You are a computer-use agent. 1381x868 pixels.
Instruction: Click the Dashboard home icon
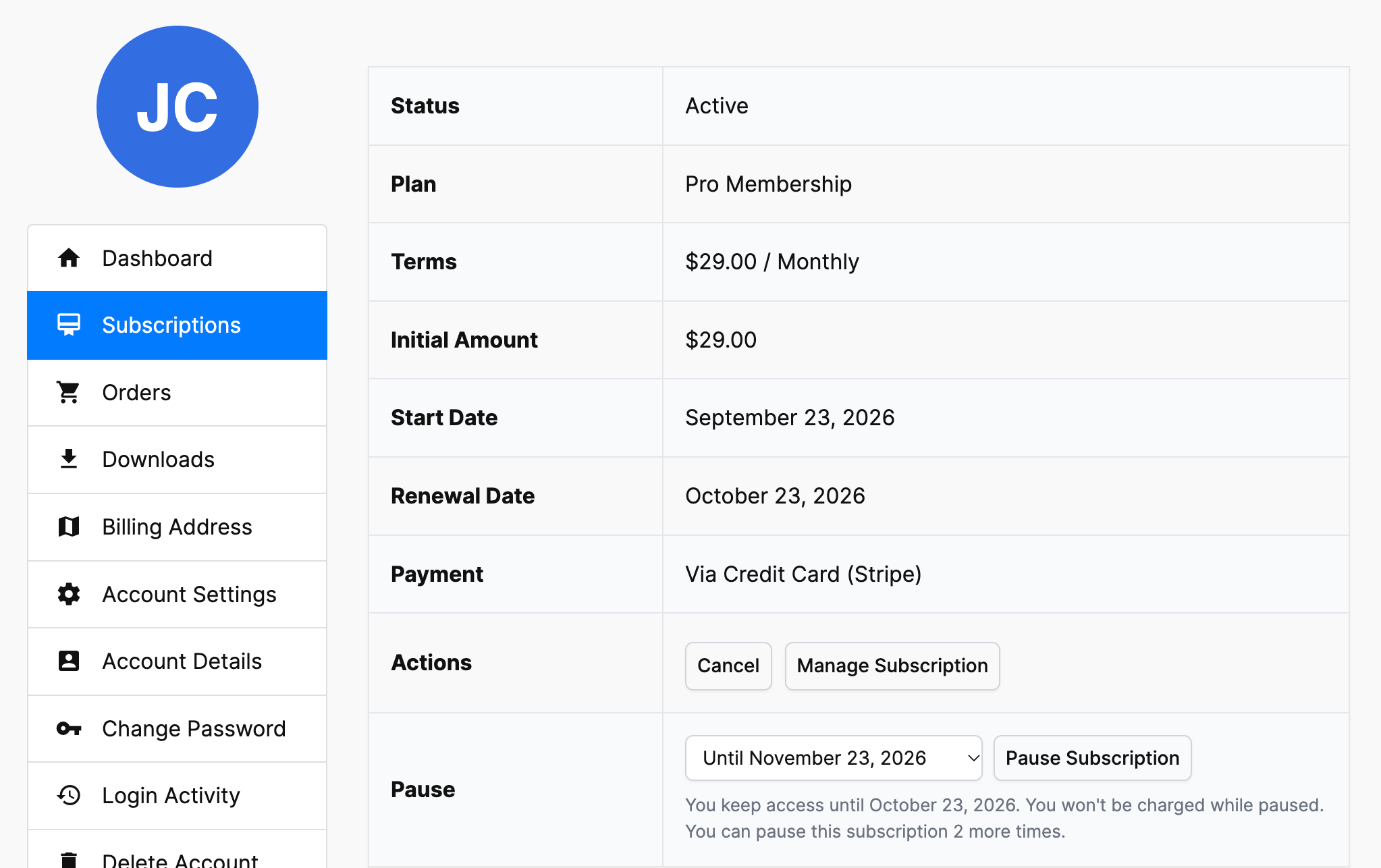tap(68, 258)
